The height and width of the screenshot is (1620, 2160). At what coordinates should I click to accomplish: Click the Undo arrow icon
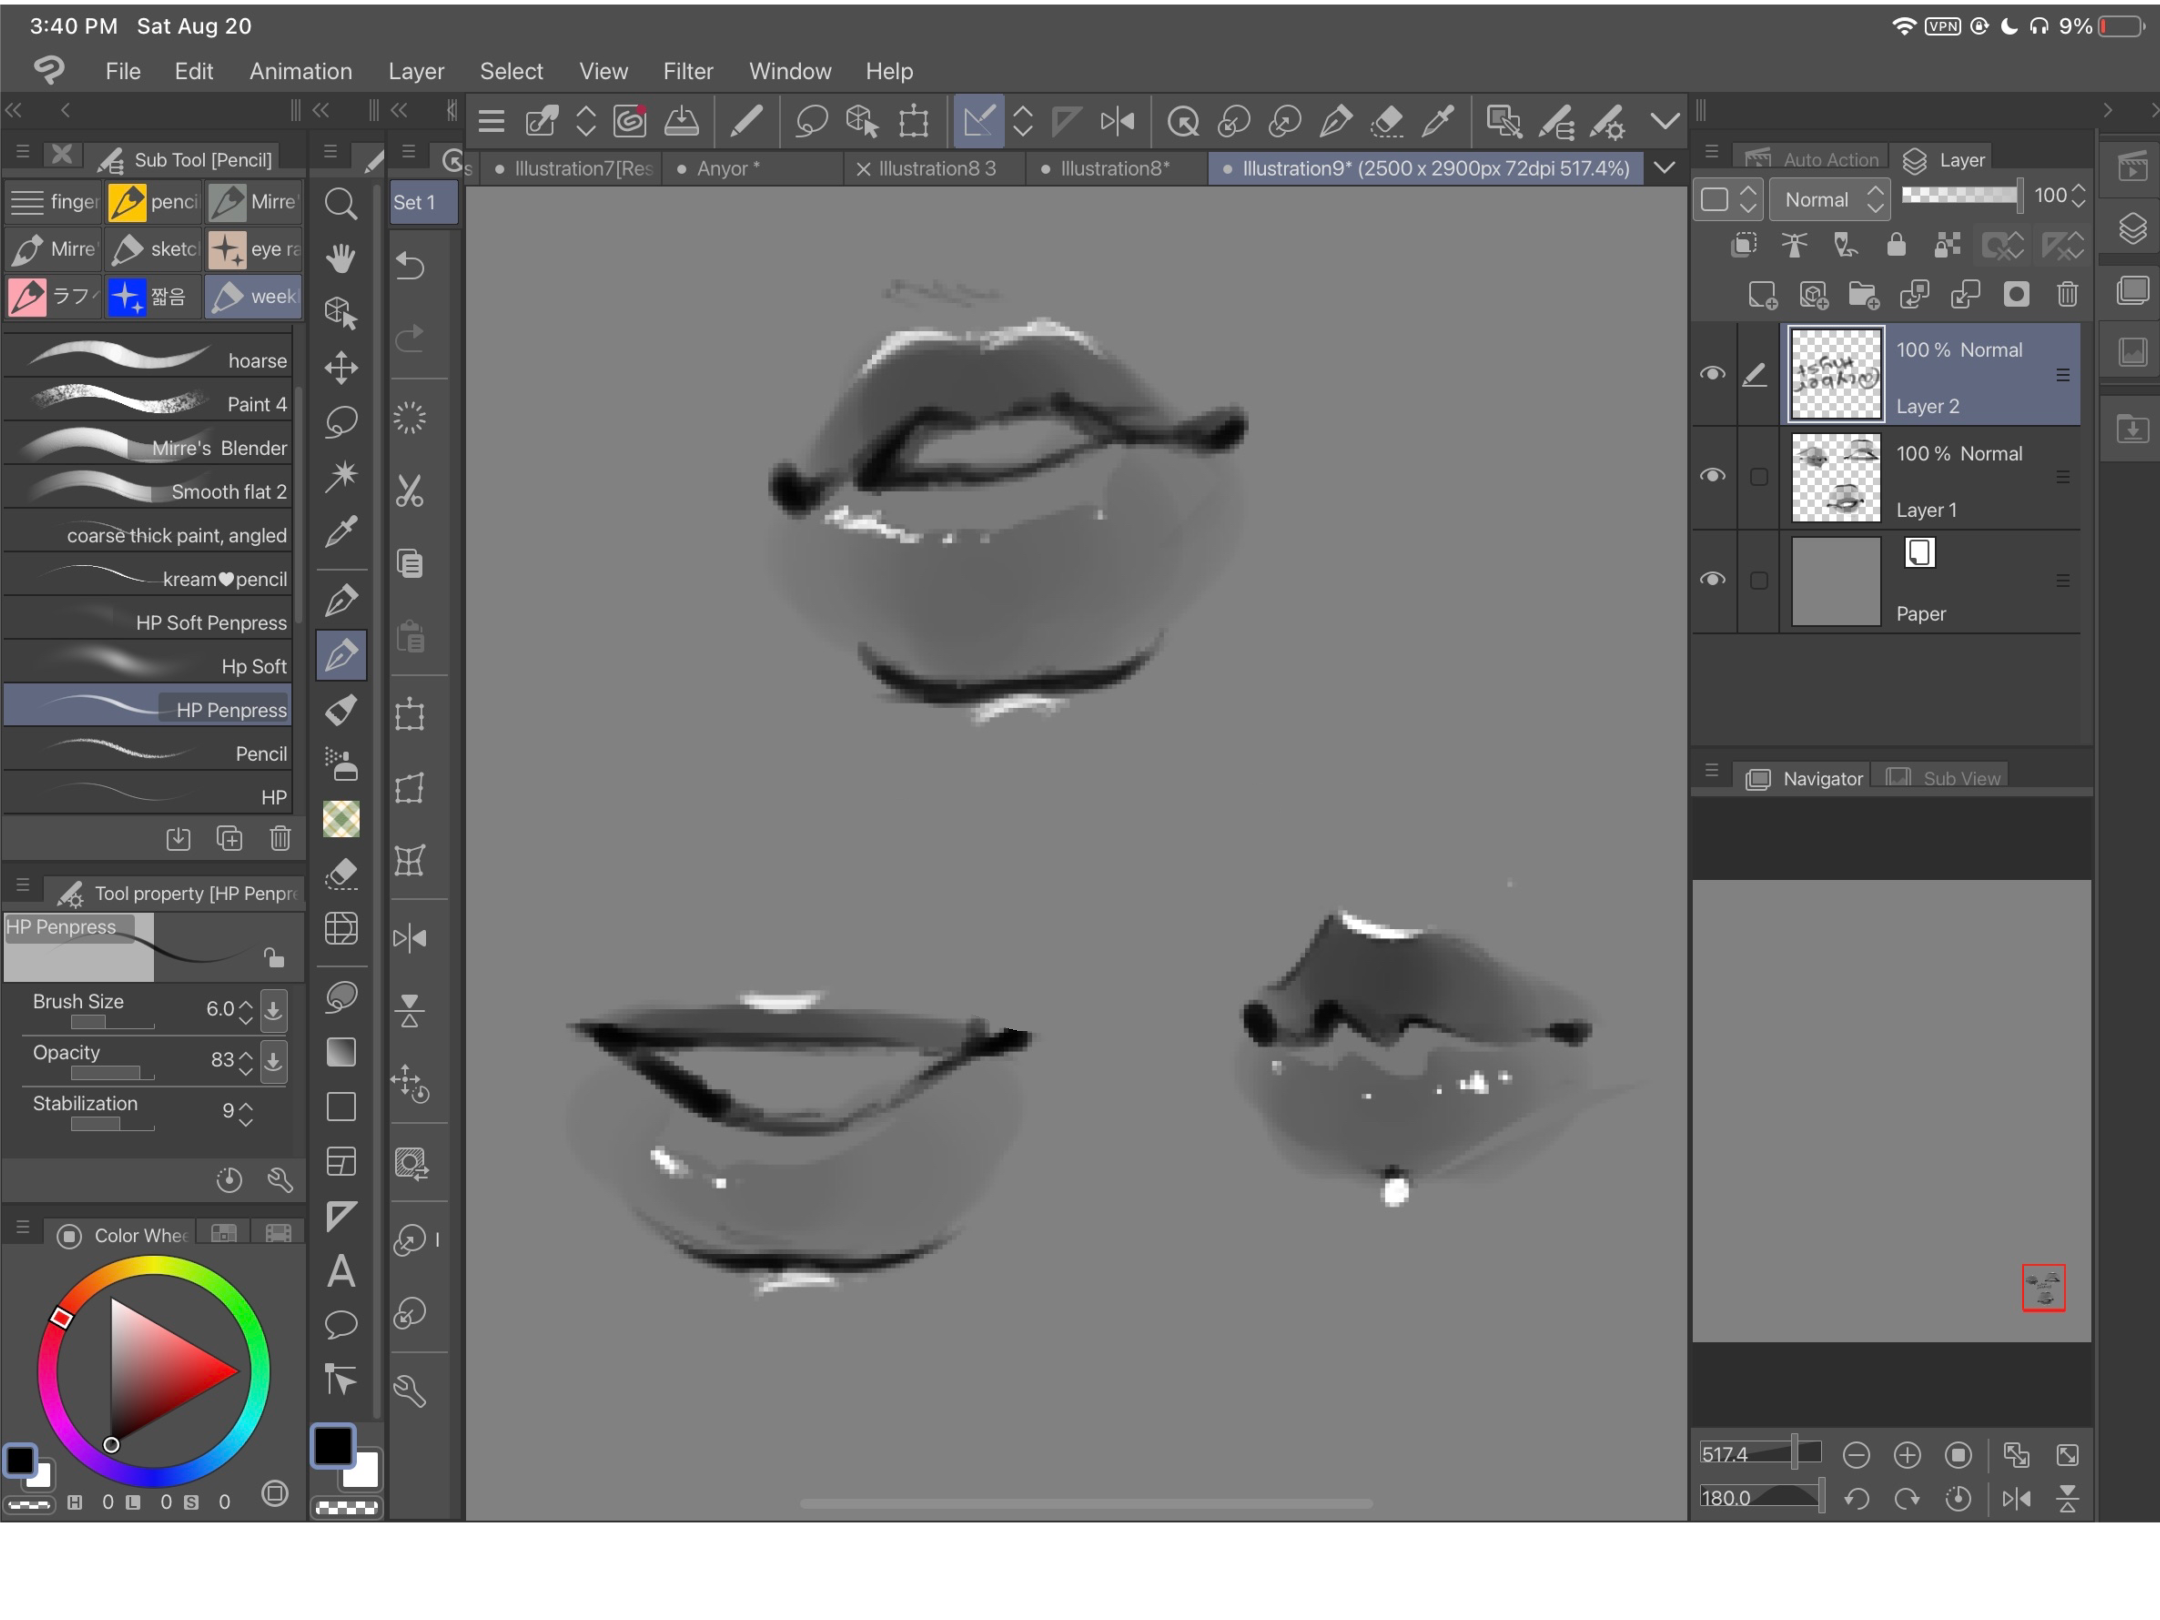click(x=410, y=266)
